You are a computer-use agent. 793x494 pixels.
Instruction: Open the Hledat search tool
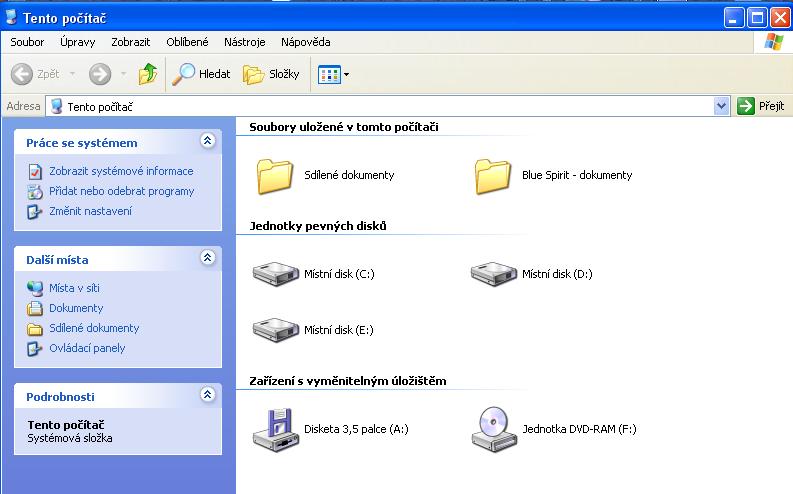coord(201,74)
